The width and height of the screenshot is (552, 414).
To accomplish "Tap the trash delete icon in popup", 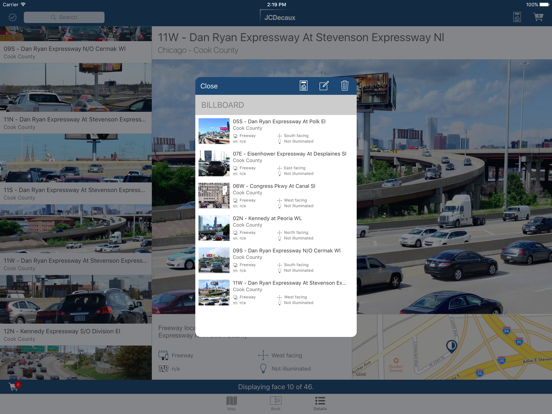I will point(345,86).
